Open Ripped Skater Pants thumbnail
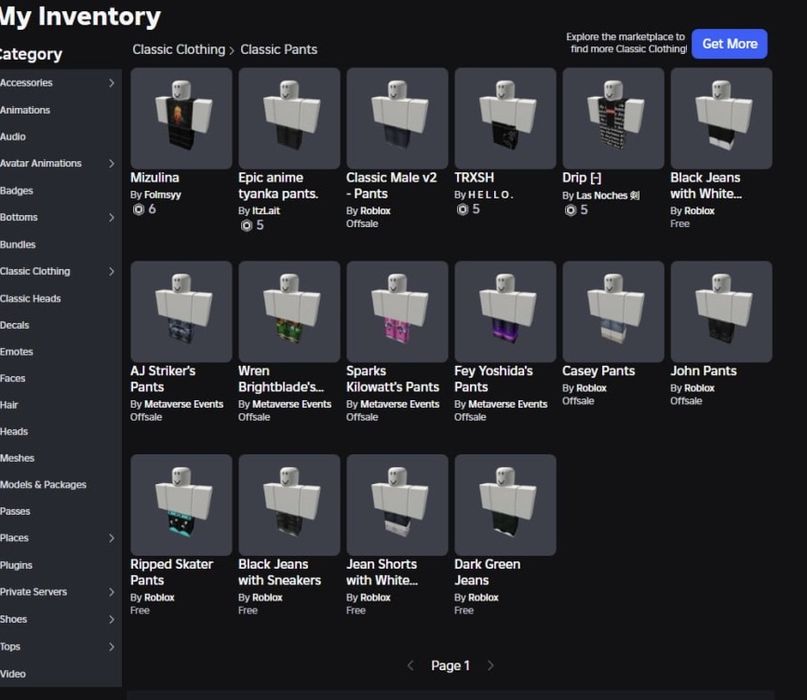The image size is (807, 700). (x=181, y=505)
